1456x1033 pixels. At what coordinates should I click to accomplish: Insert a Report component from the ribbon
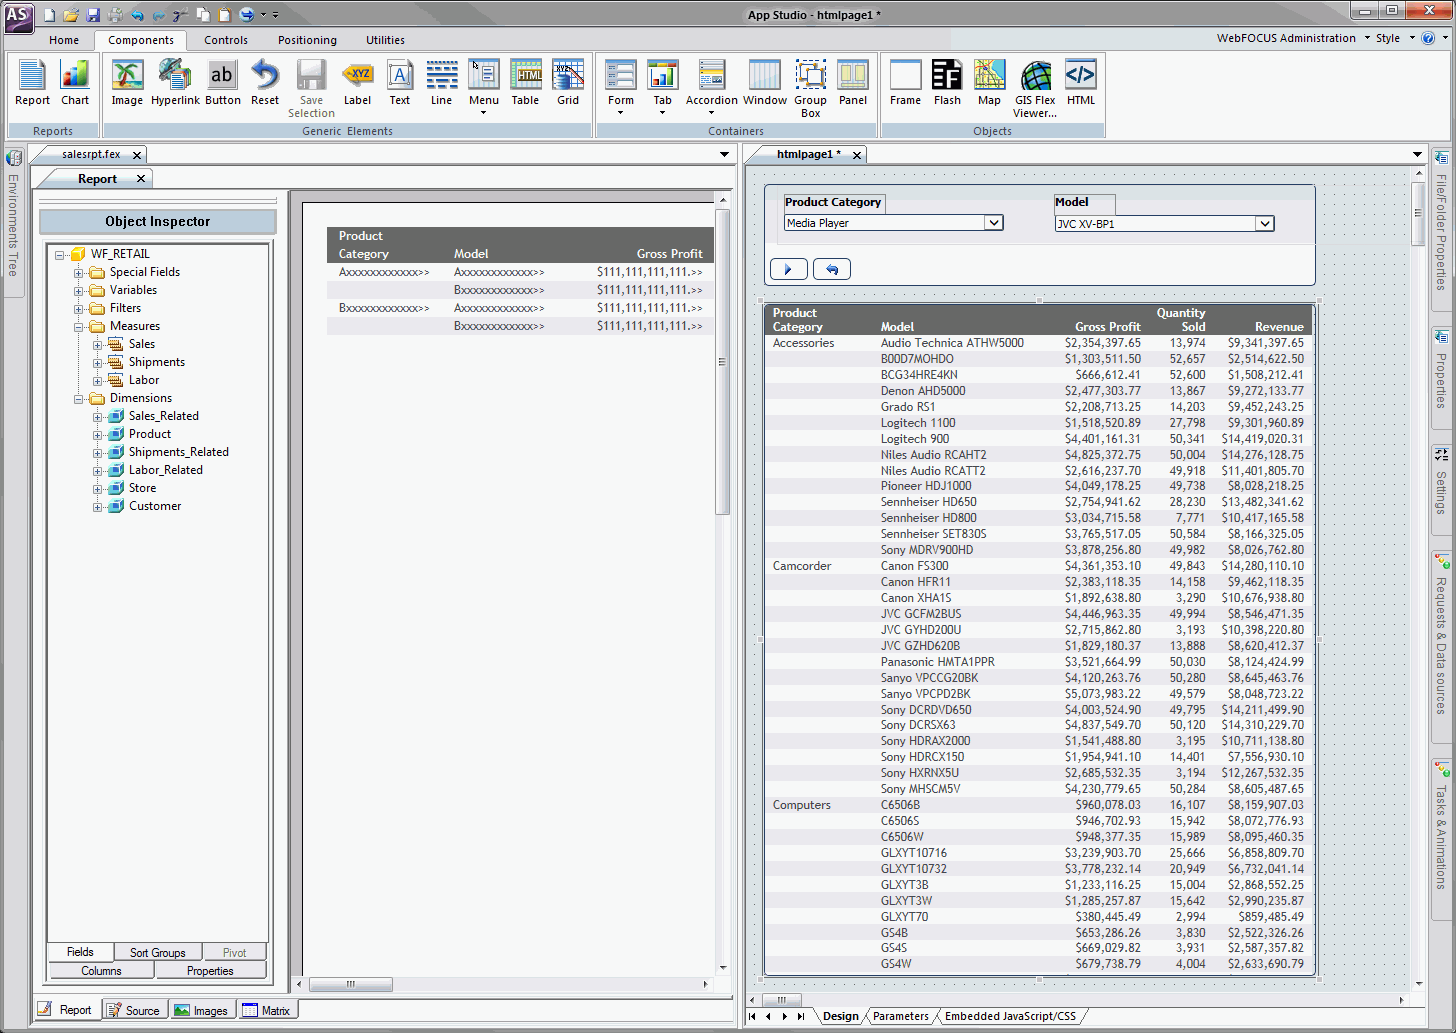tap(32, 82)
